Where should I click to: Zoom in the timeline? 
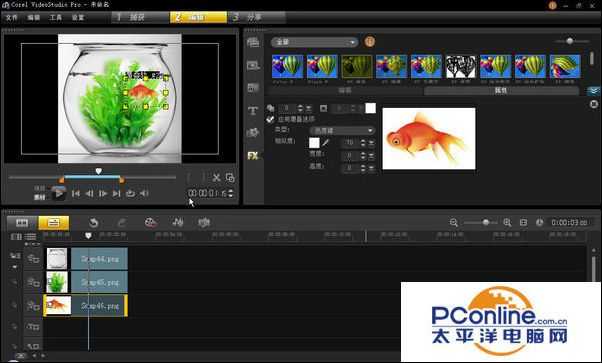tap(507, 222)
